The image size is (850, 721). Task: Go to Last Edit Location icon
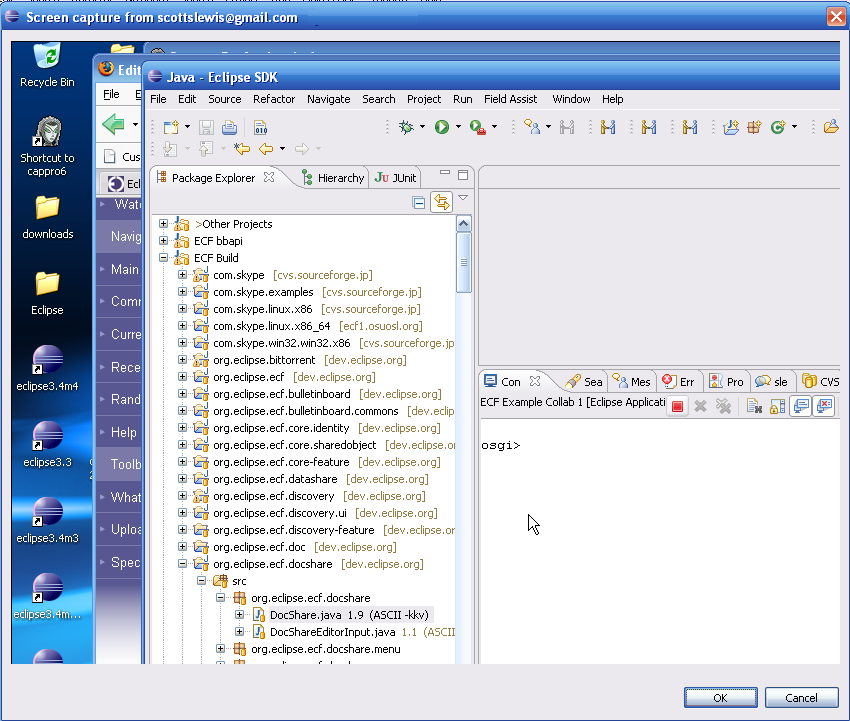[x=242, y=149]
